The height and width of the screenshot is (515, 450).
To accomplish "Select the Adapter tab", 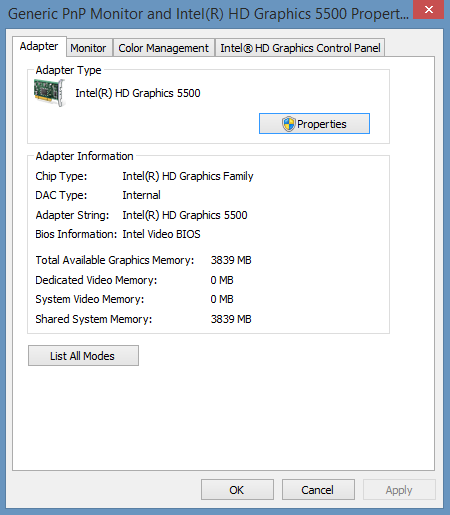I will [39, 46].
